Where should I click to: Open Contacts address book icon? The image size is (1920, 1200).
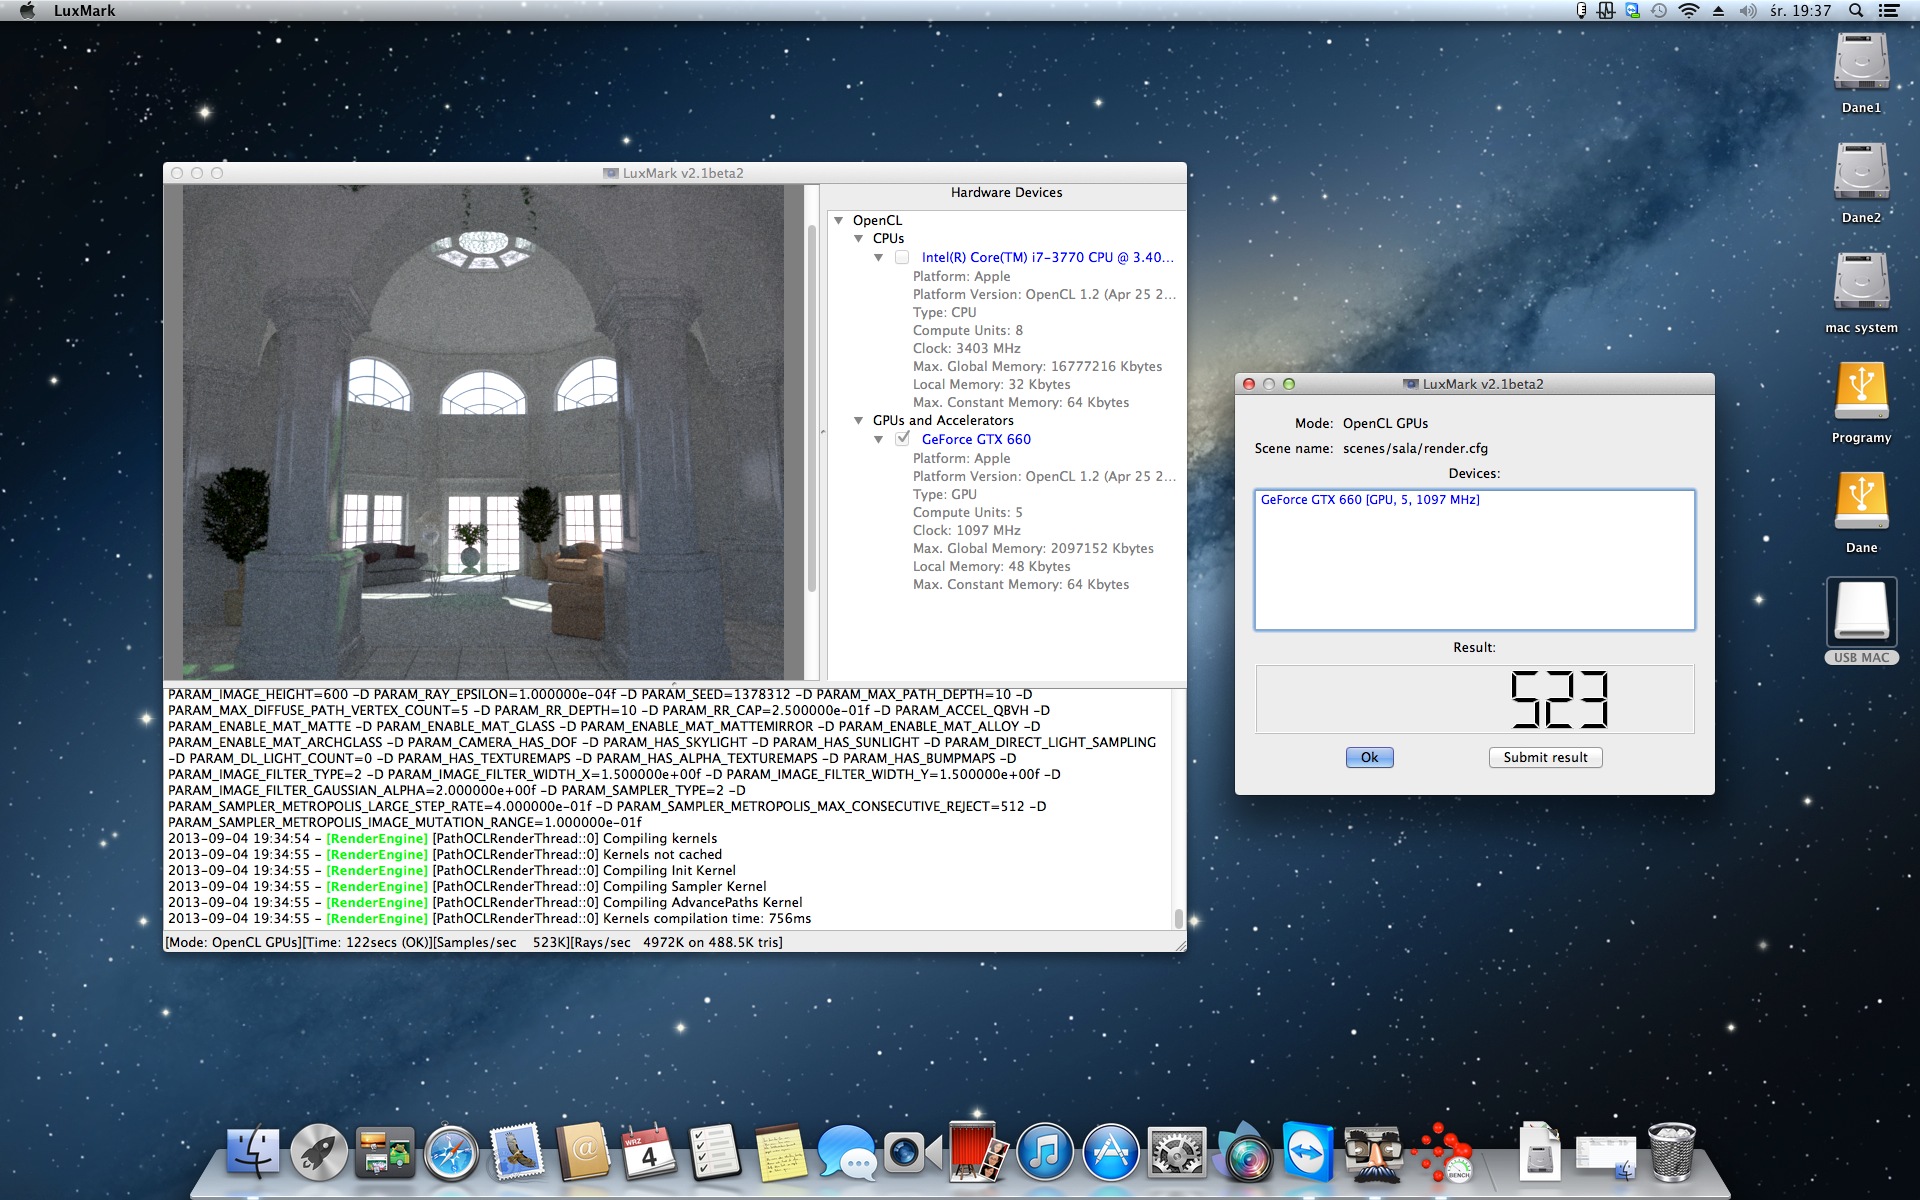pos(583,1153)
